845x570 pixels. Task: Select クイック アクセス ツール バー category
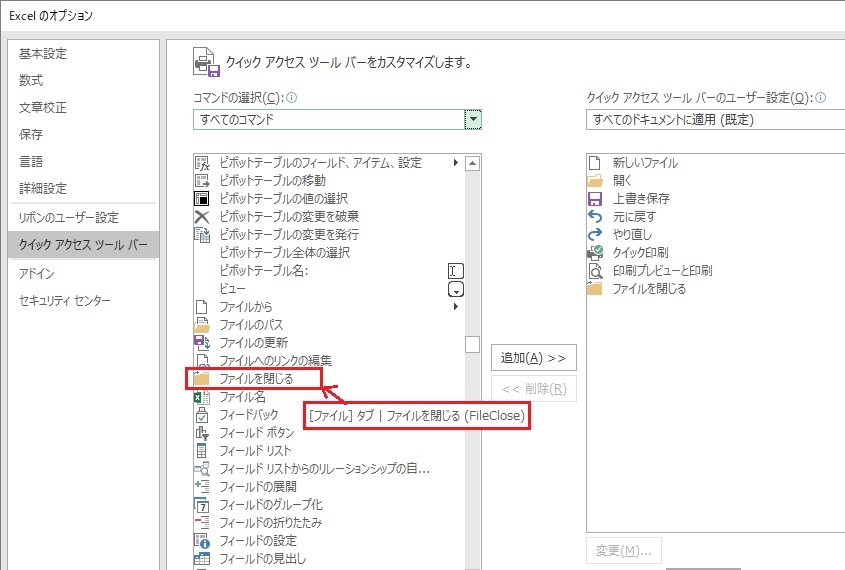[84, 245]
